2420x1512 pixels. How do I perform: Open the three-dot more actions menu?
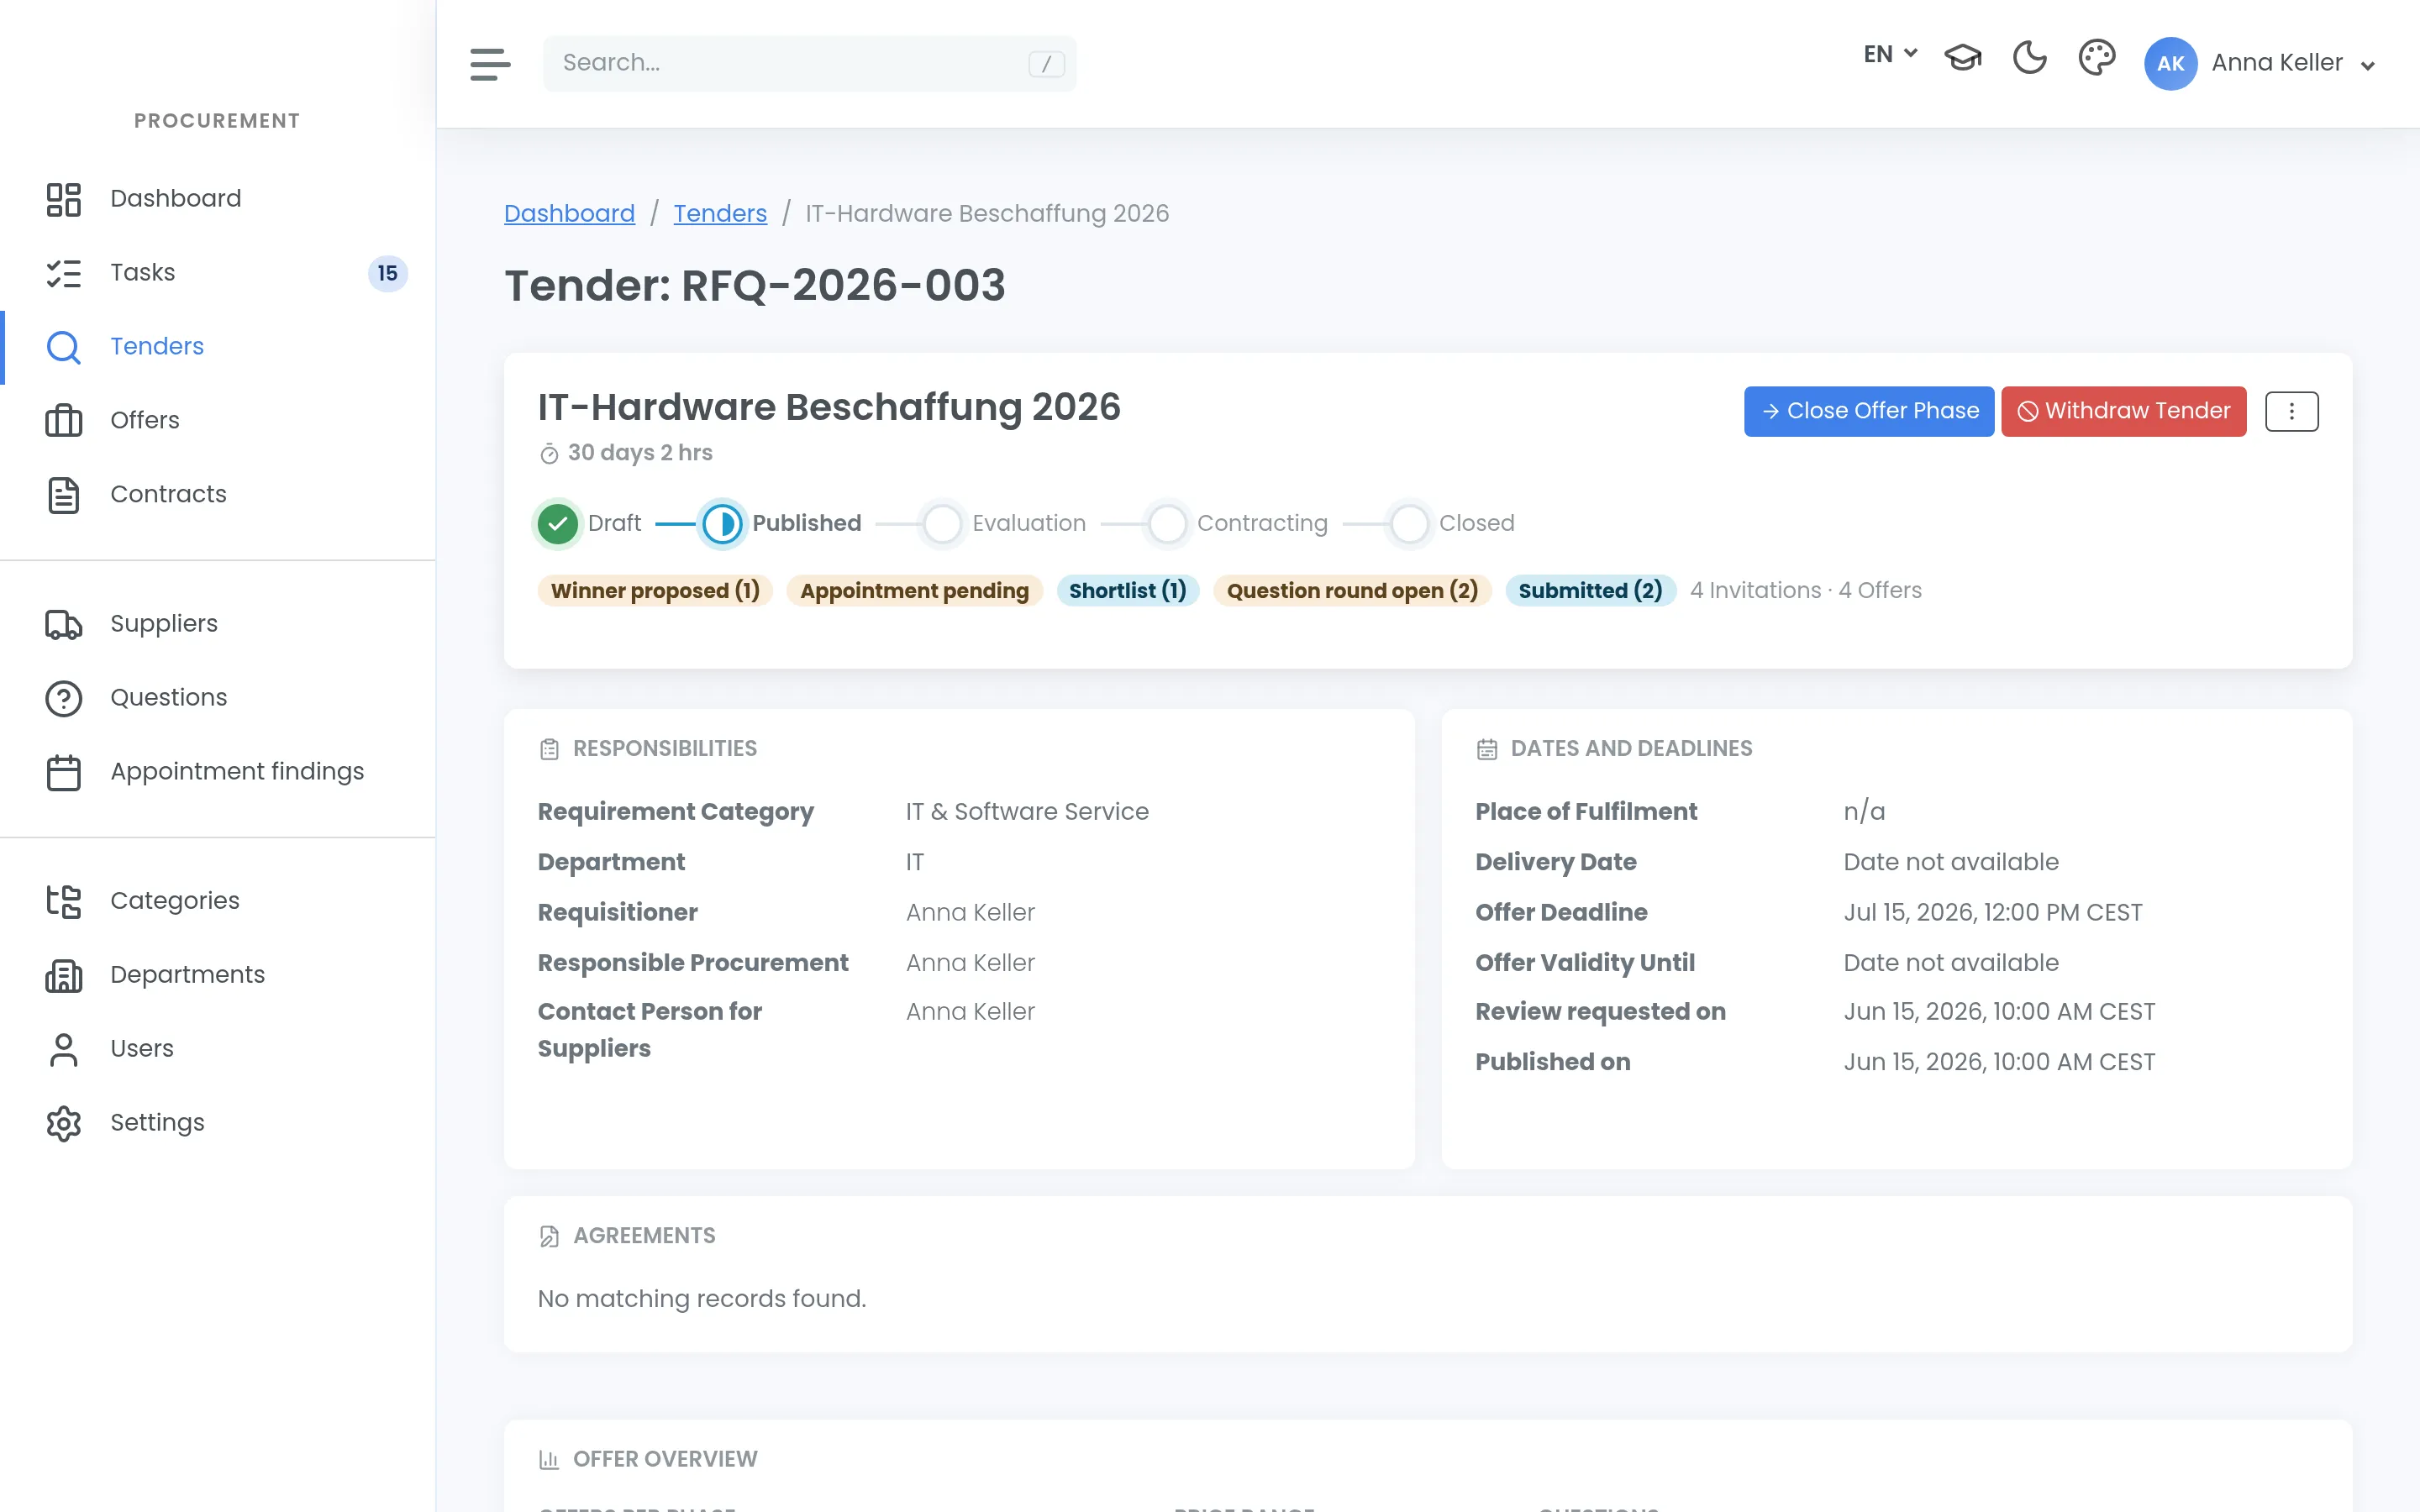(2291, 411)
